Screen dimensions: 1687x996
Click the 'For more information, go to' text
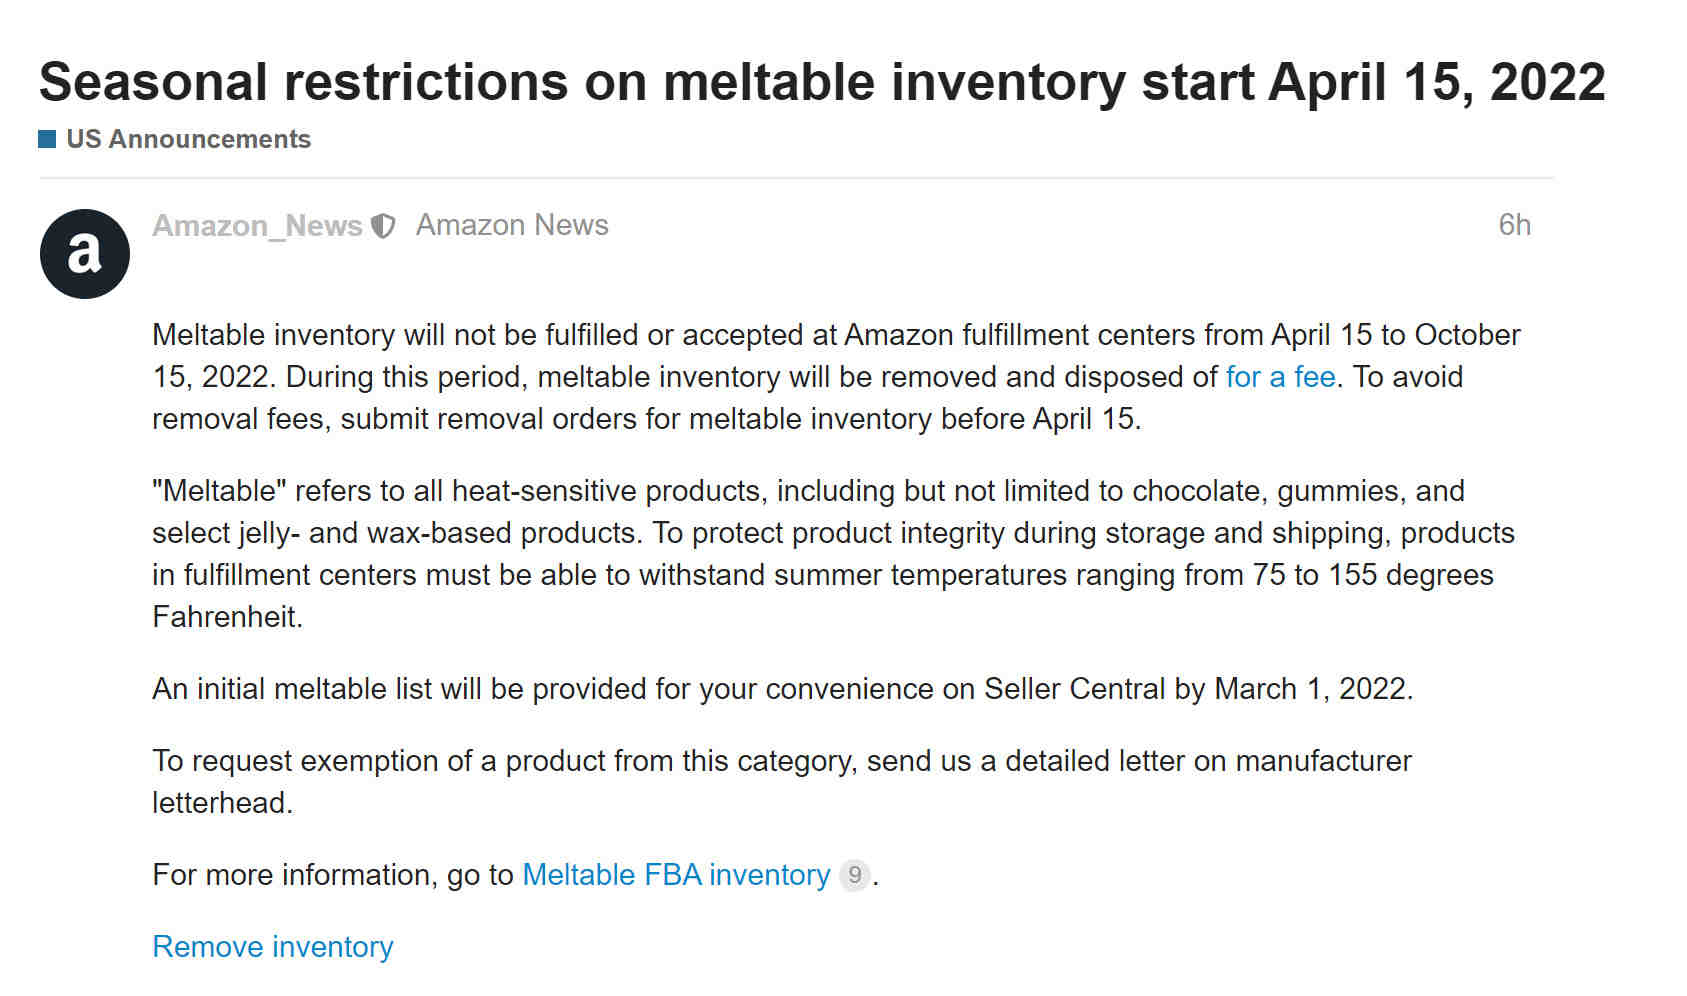click(x=333, y=875)
